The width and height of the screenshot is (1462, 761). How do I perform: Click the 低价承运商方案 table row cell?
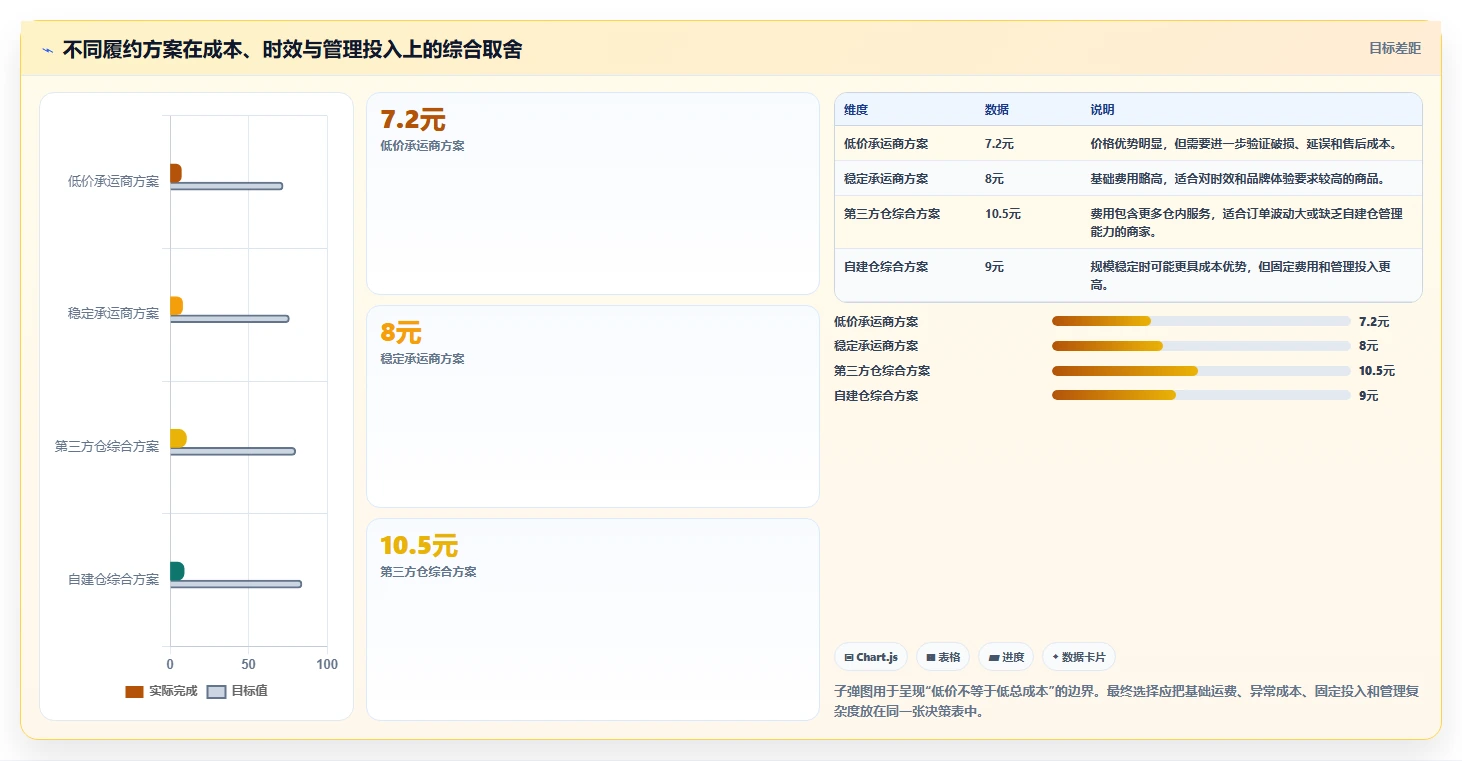[886, 144]
